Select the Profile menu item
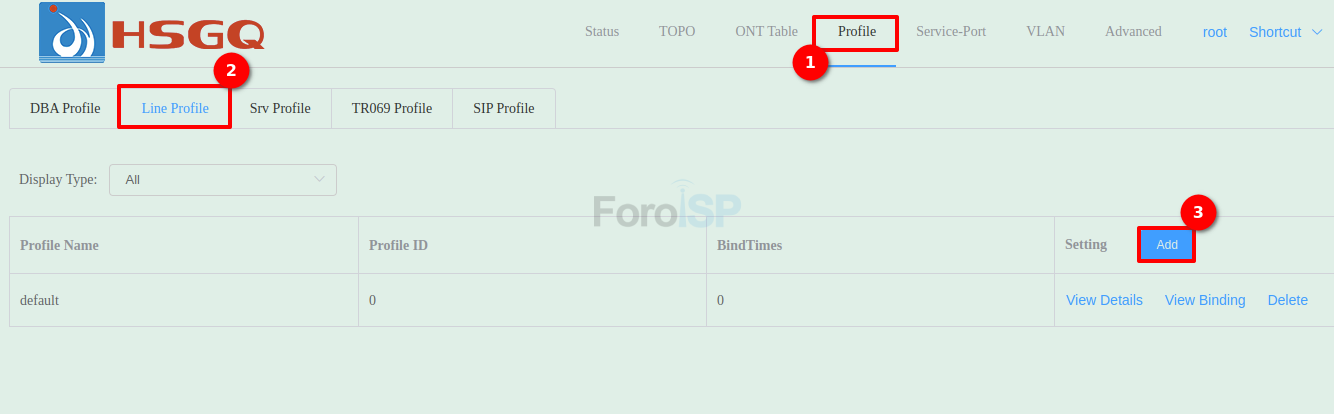1334x414 pixels. [x=857, y=32]
